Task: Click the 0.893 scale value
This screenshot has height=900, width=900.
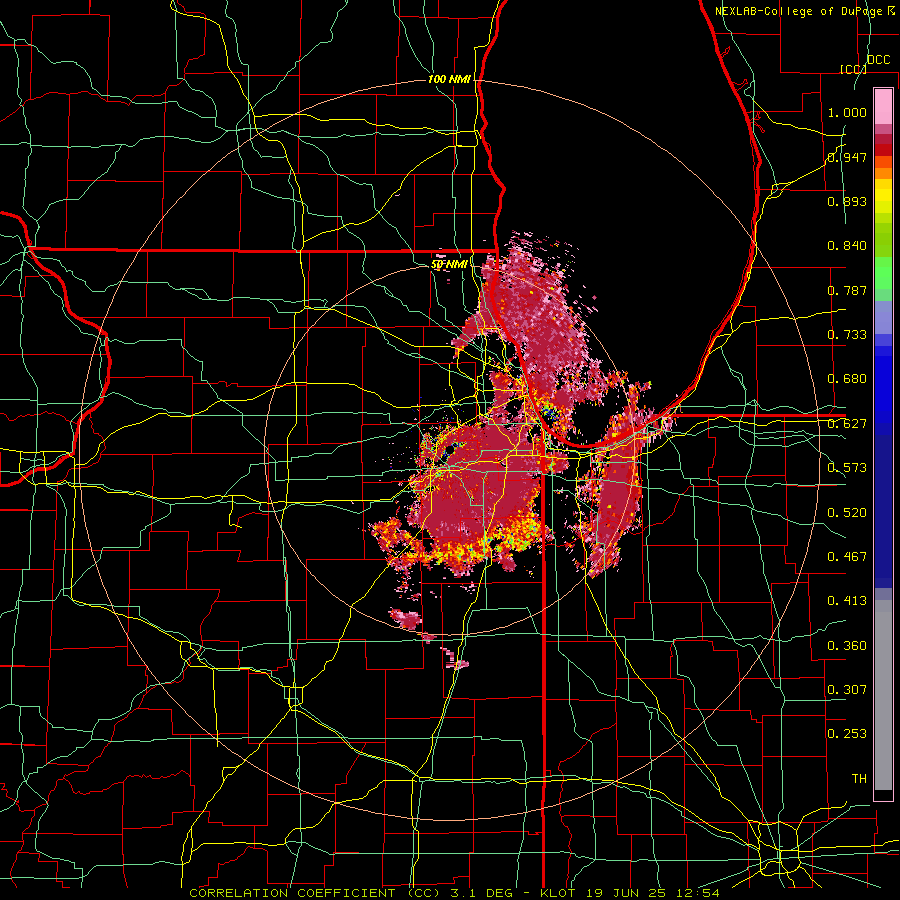Action: coord(847,201)
